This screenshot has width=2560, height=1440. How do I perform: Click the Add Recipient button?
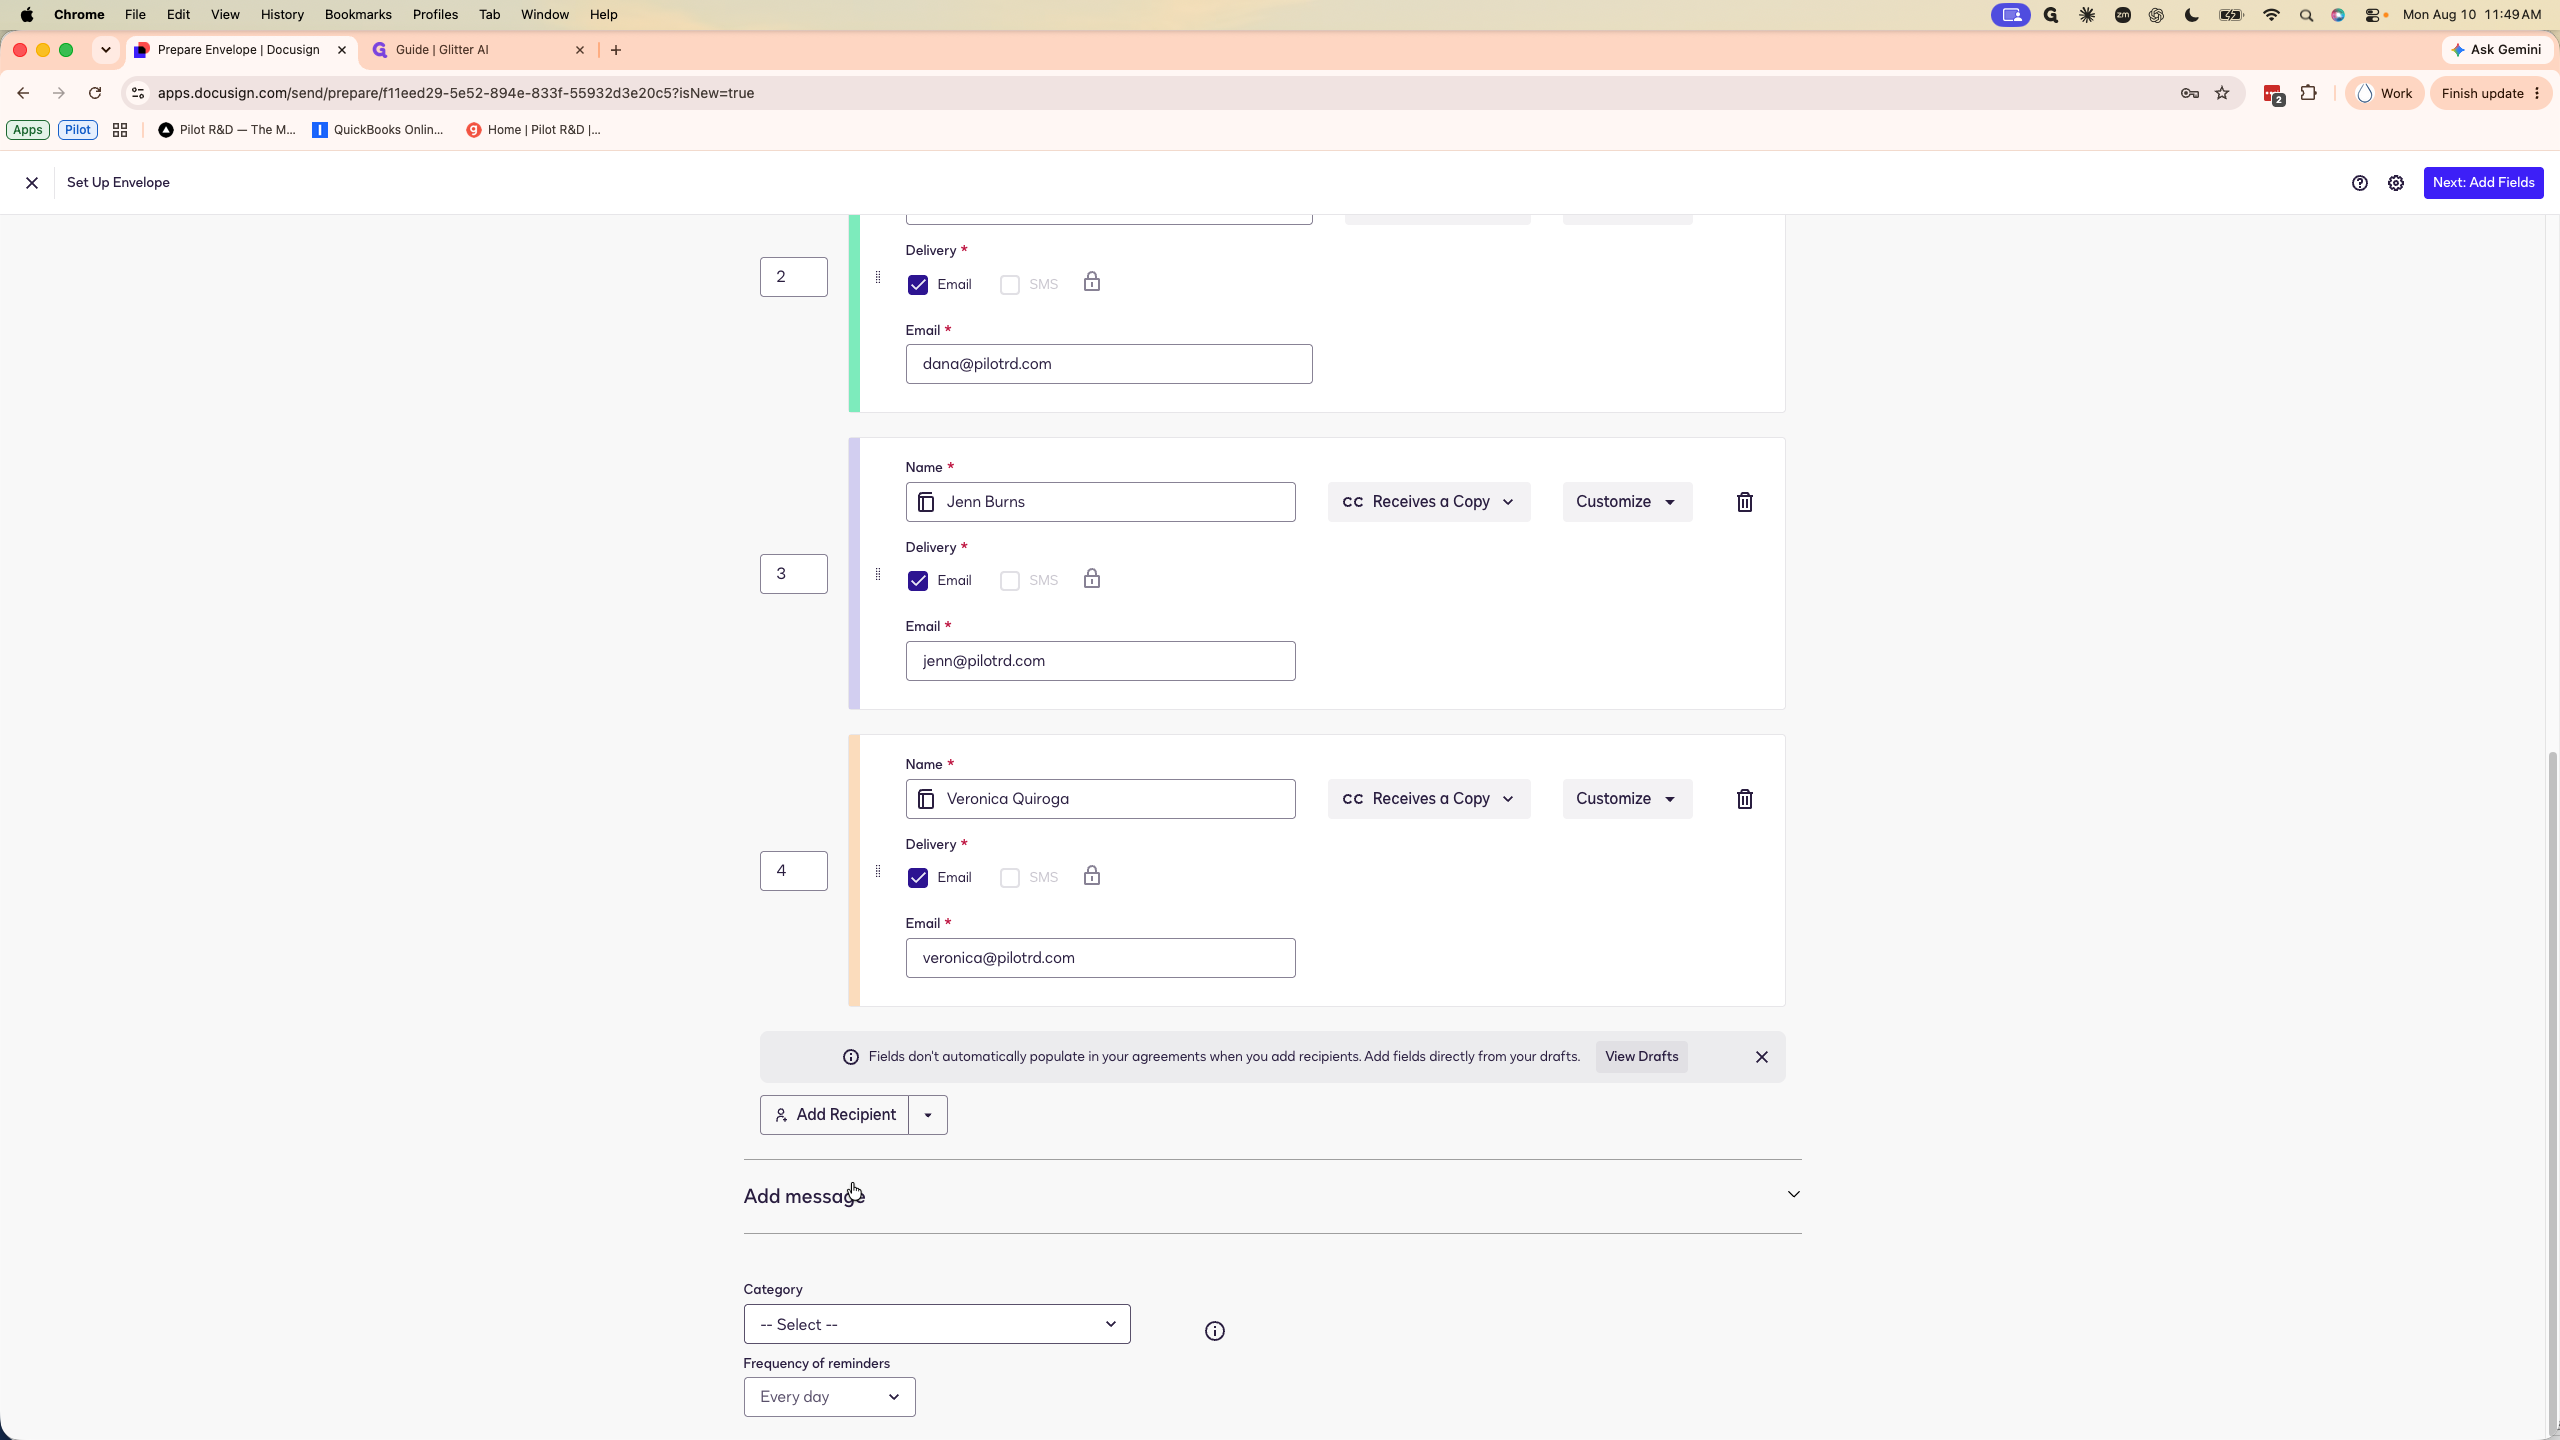(834, 1115)
